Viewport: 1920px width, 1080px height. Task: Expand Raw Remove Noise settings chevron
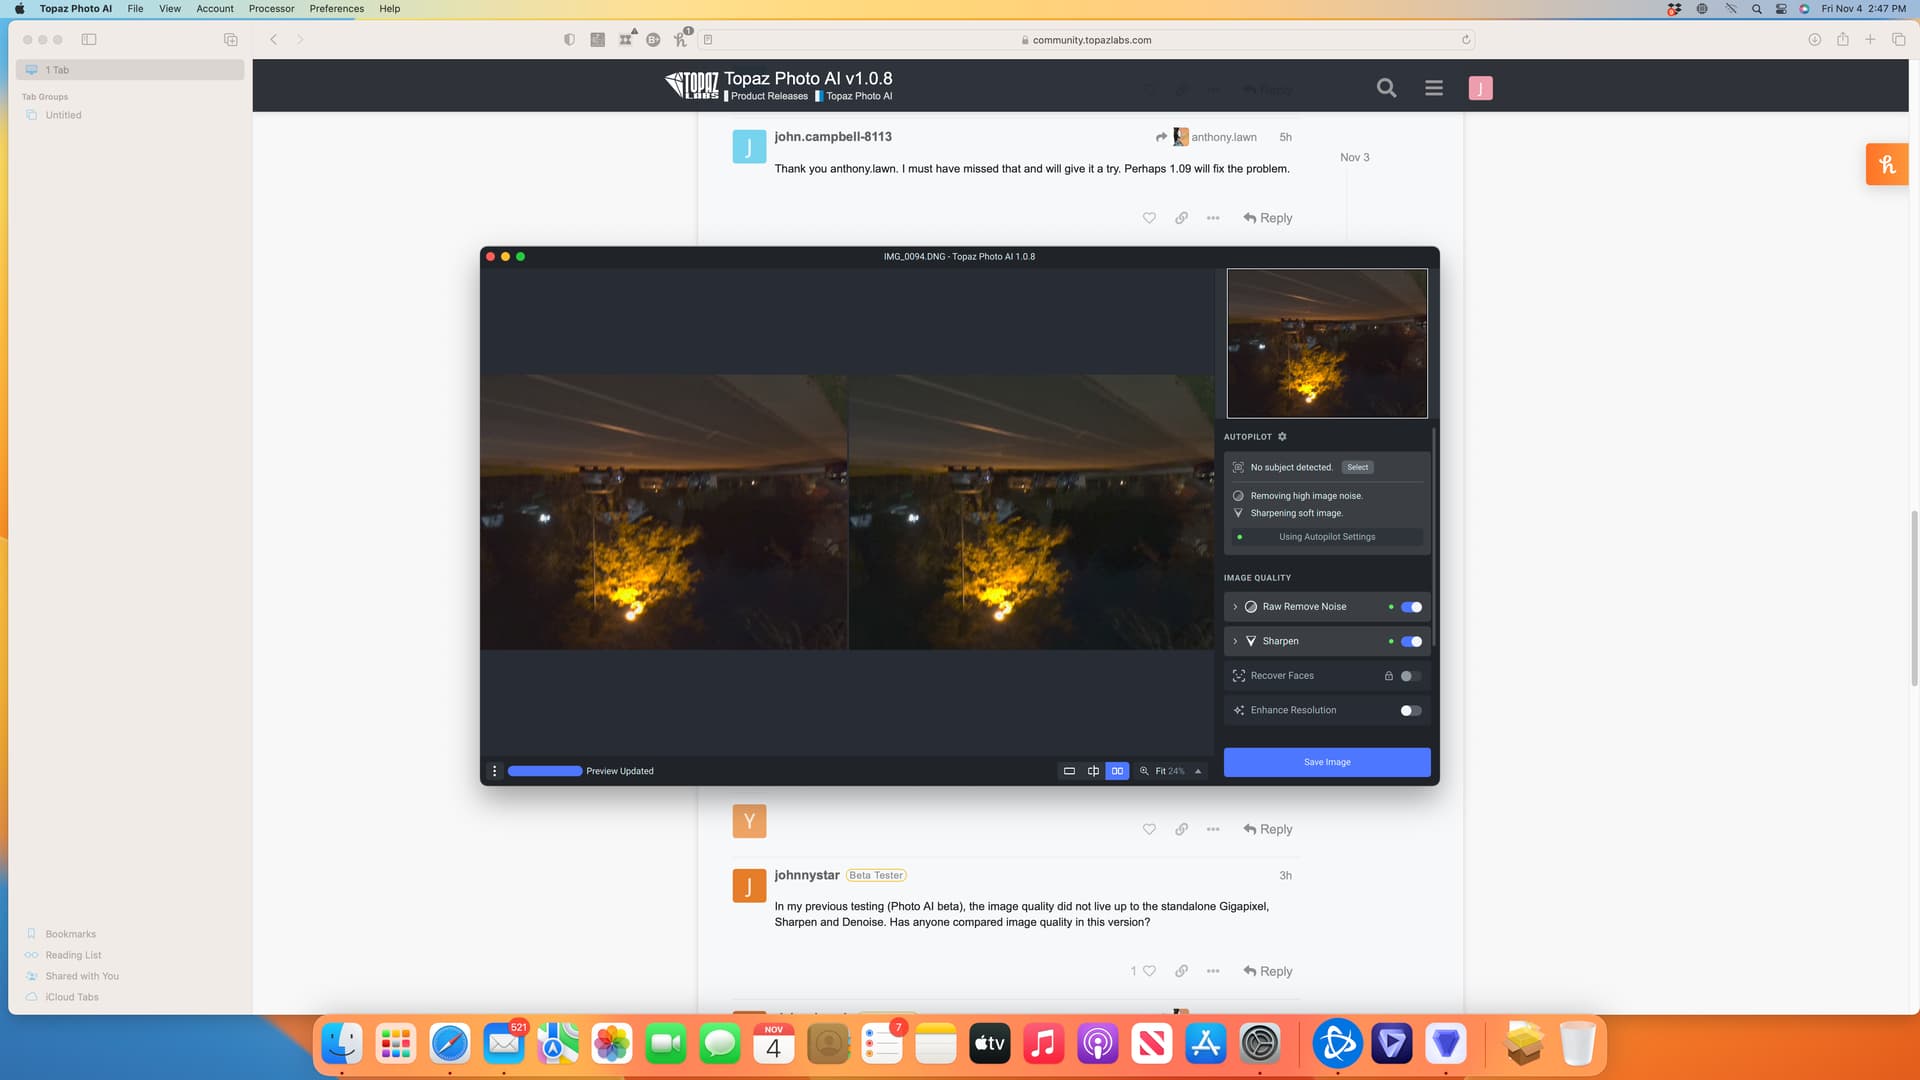1235,607
